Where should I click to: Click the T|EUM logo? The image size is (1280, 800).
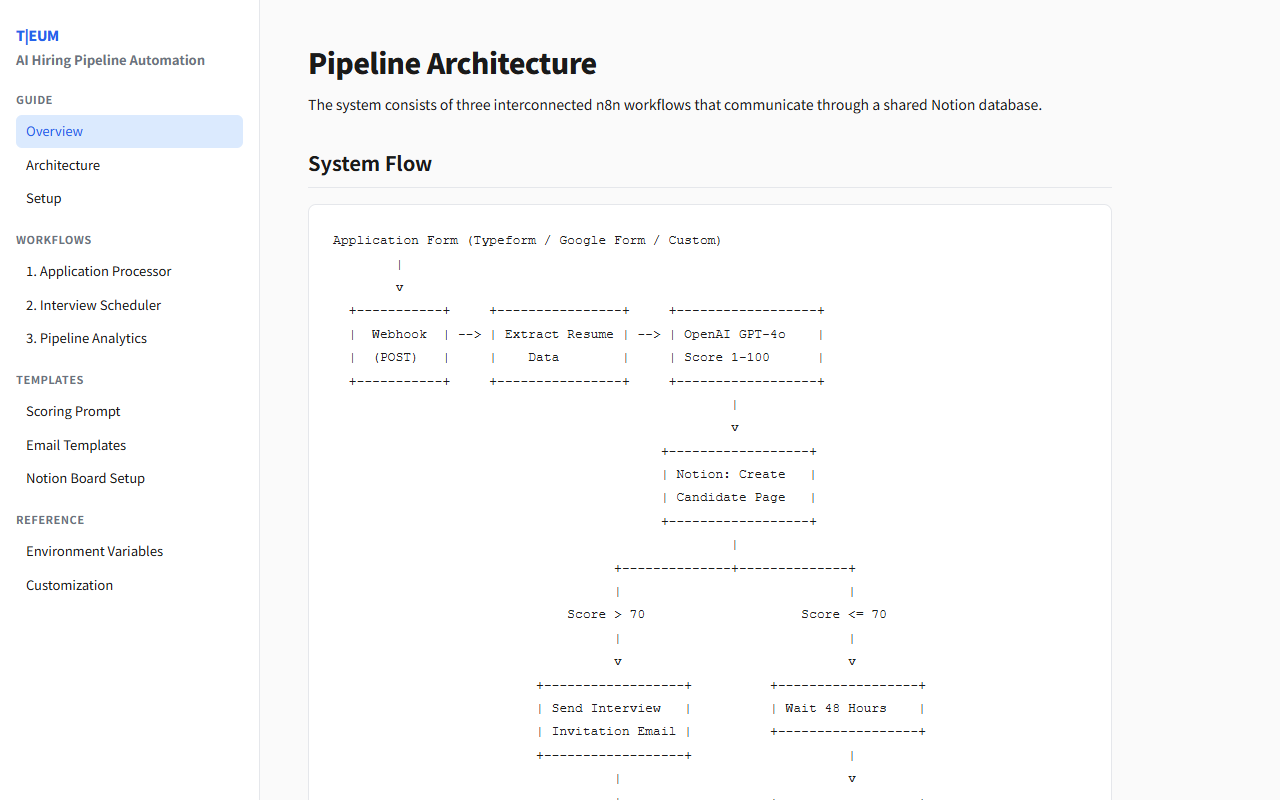pos(37,35)
